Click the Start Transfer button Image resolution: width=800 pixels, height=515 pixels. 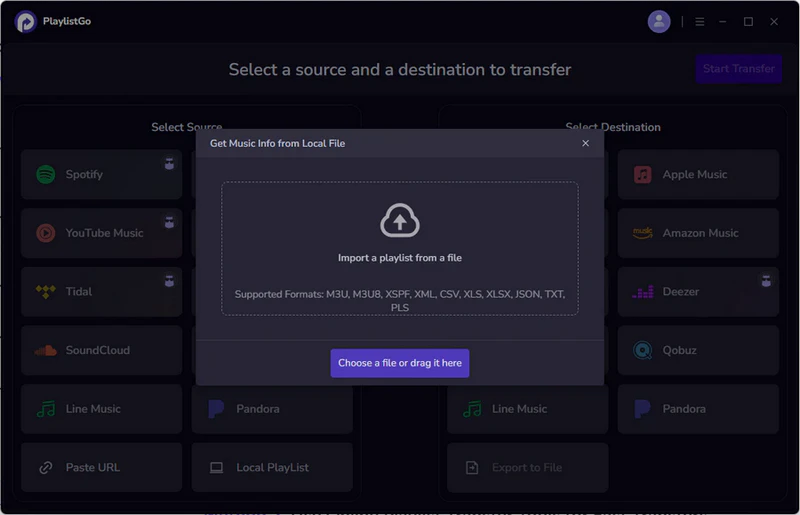(x=738, y=68)
